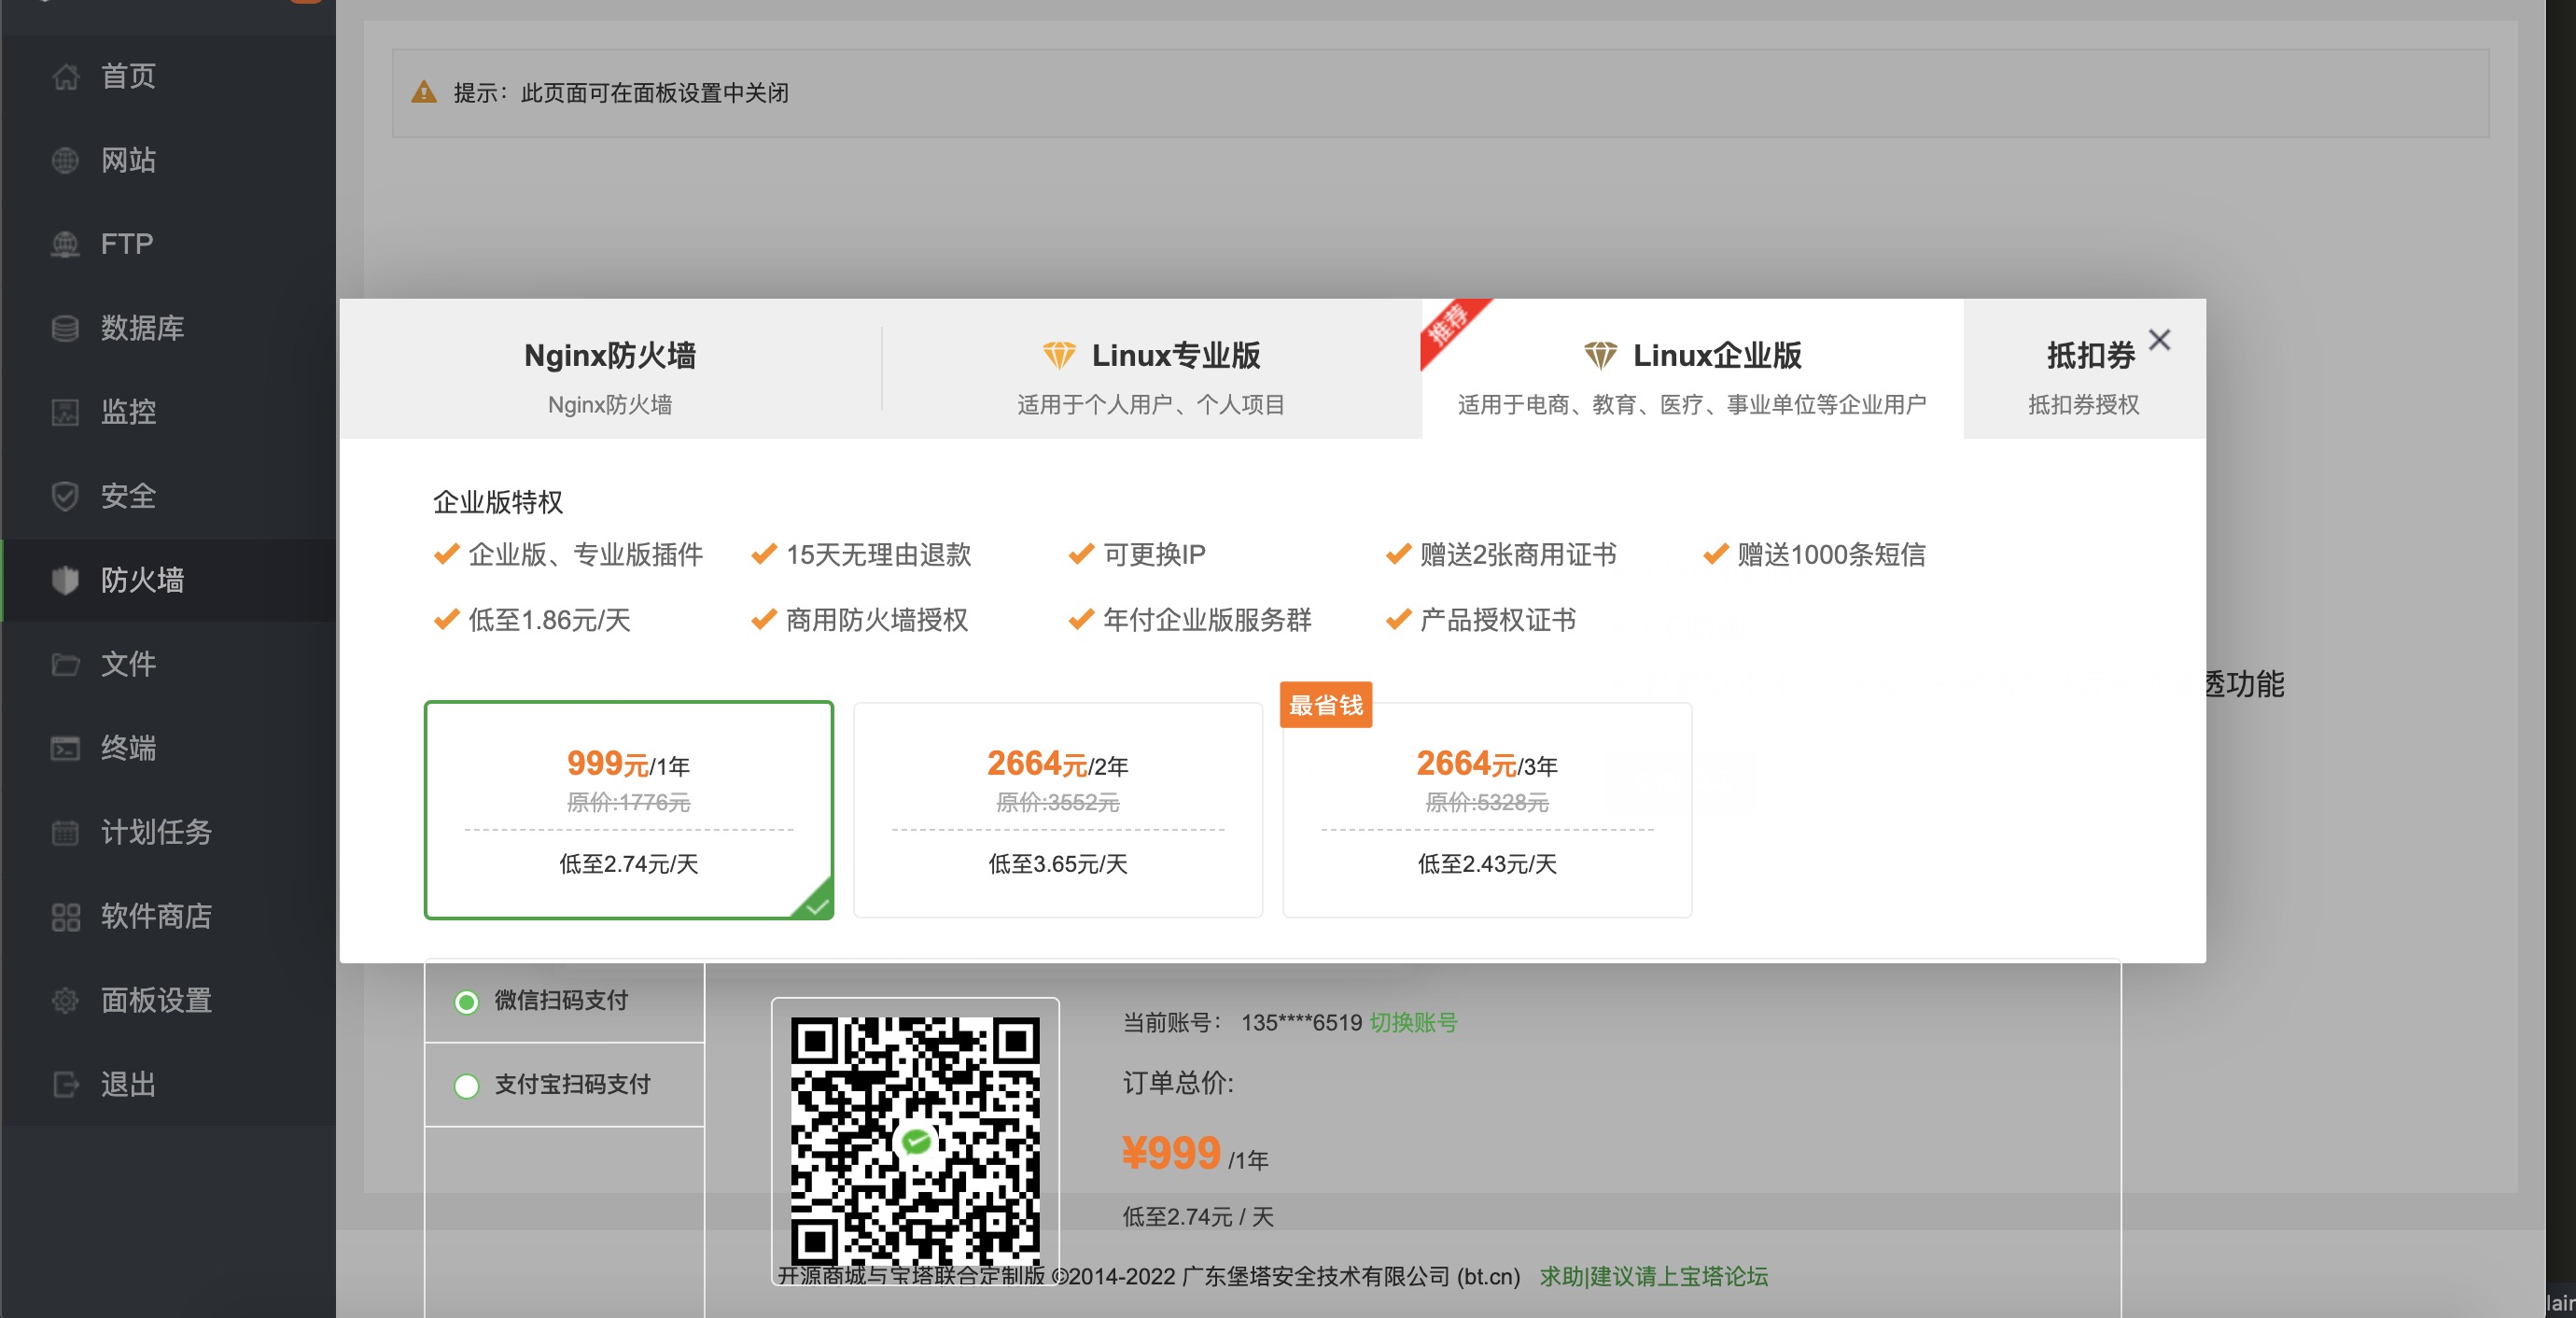Click the 低至3.65元/天 text
This screenshot has width=2576, height=1318.
tap(1058, 864)
